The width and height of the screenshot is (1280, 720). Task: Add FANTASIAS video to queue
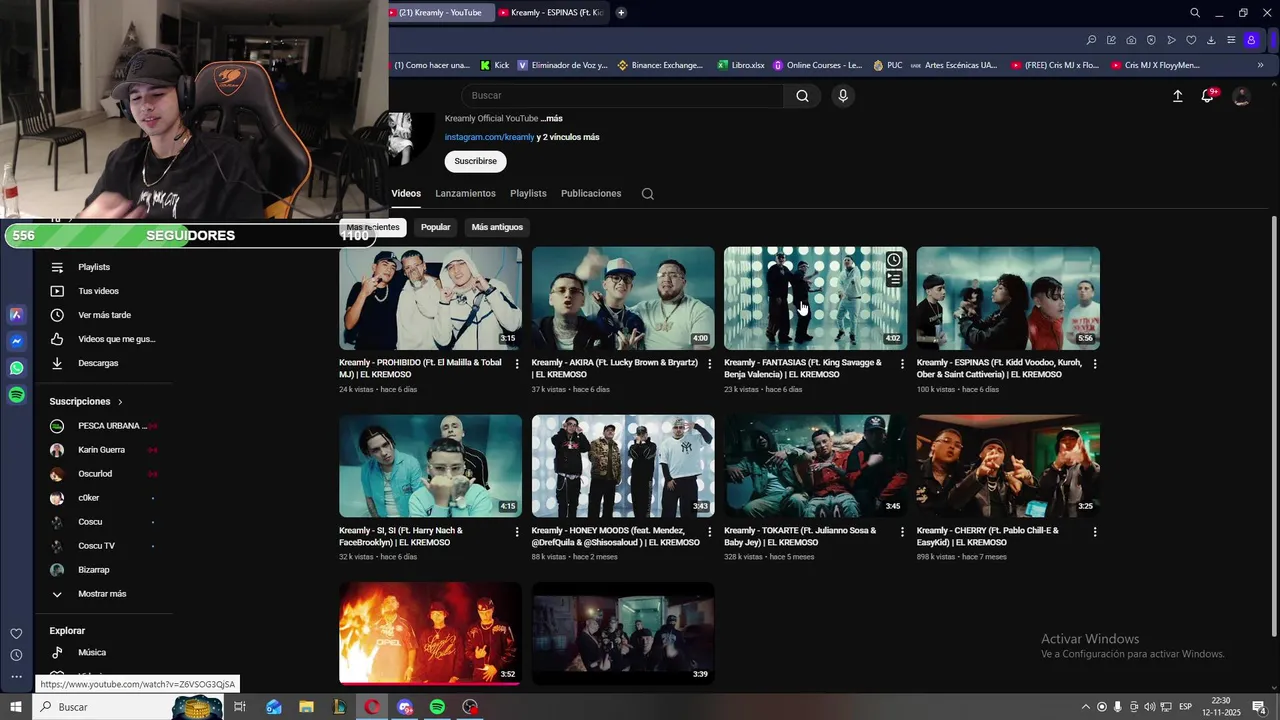coord(894,280)
